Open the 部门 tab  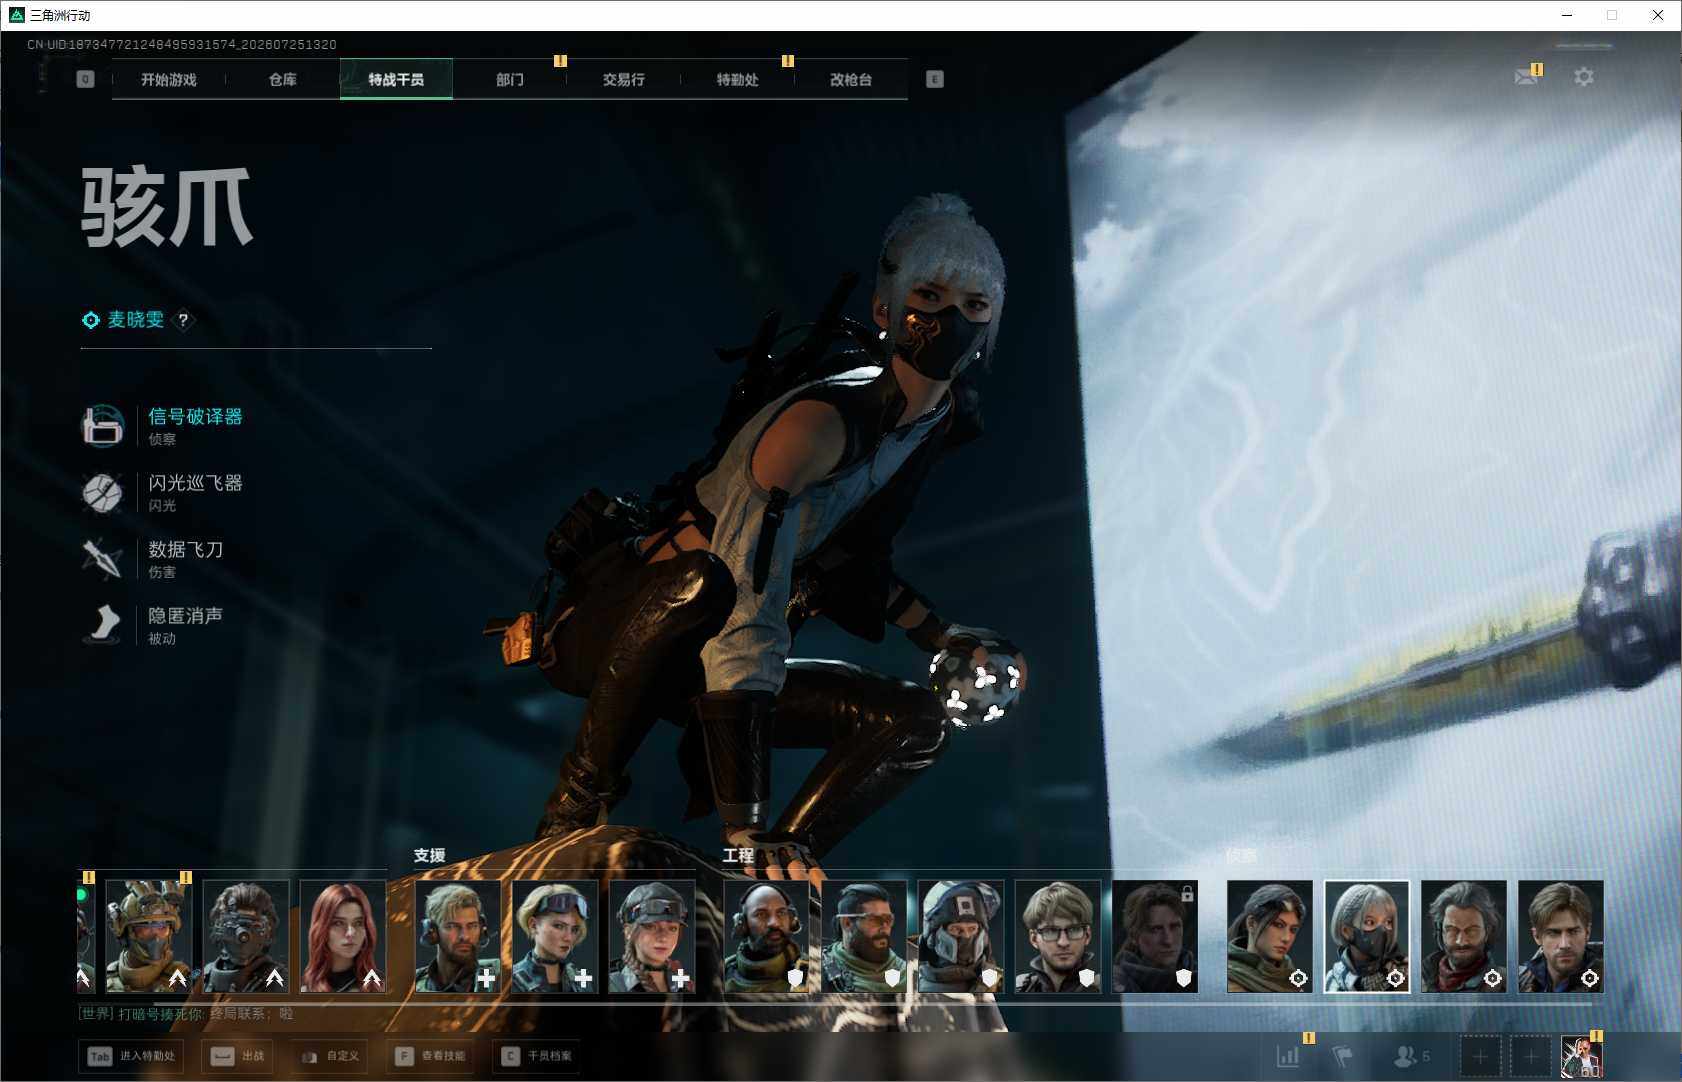click(510, 80)
